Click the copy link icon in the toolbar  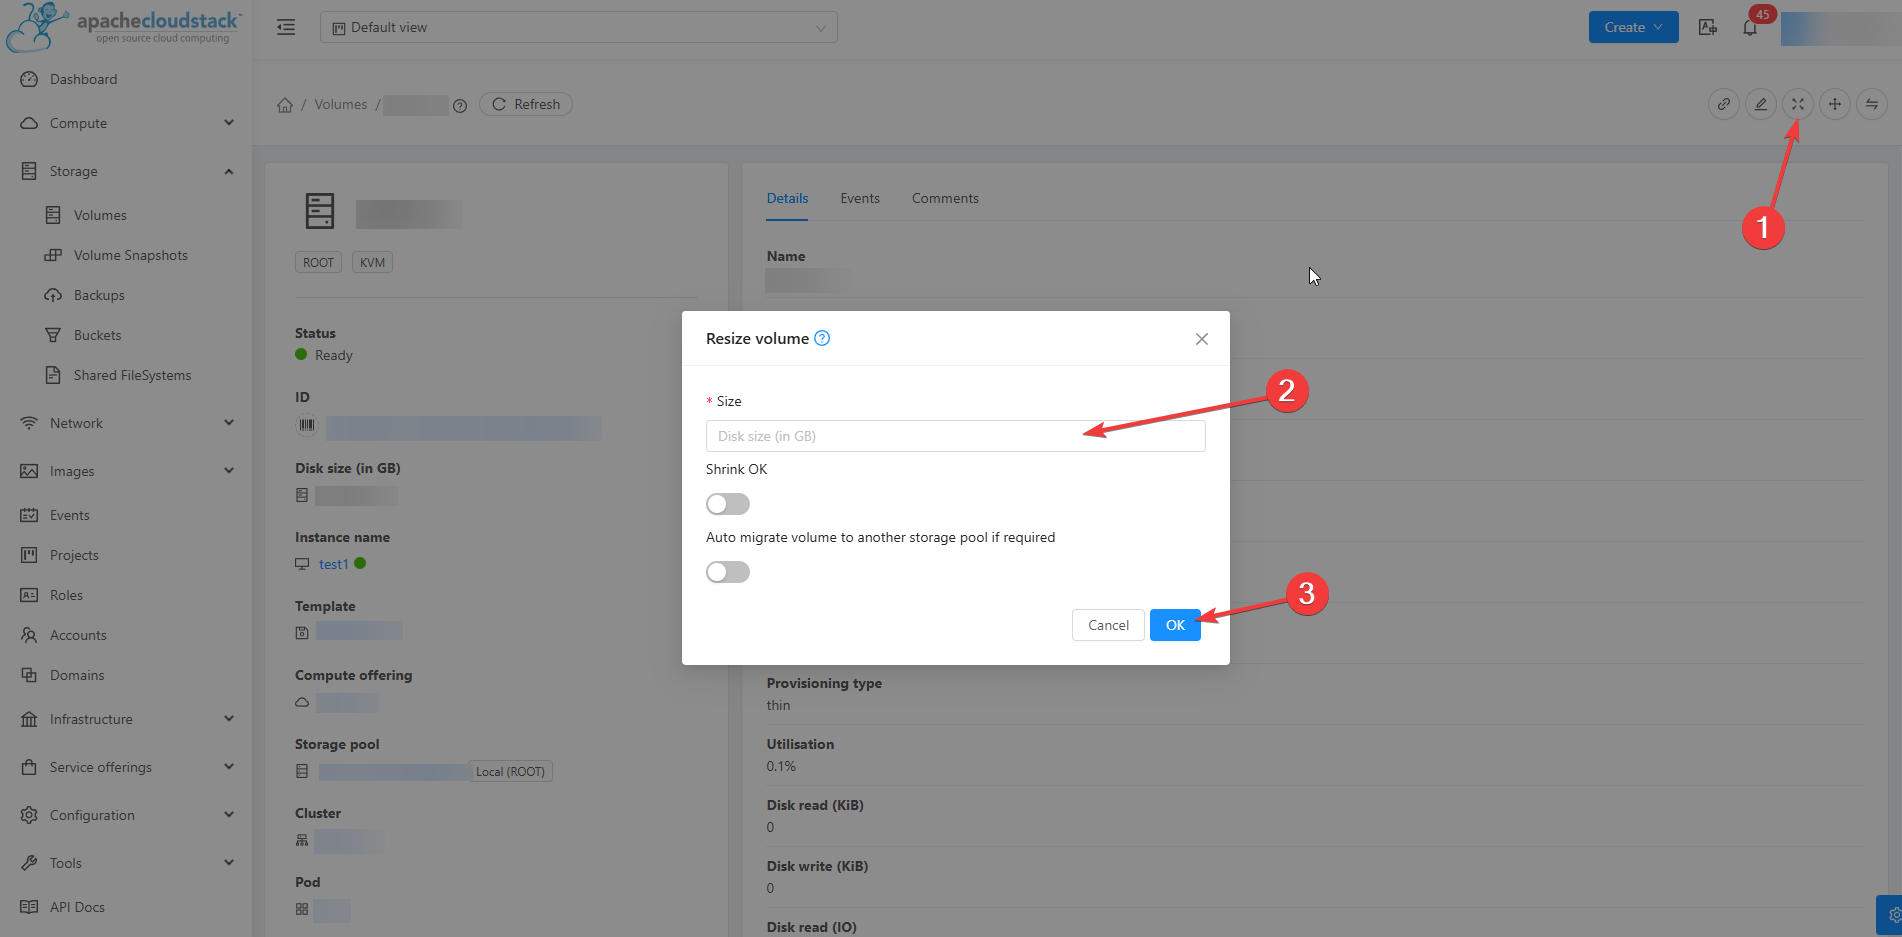pos(1723,104)
